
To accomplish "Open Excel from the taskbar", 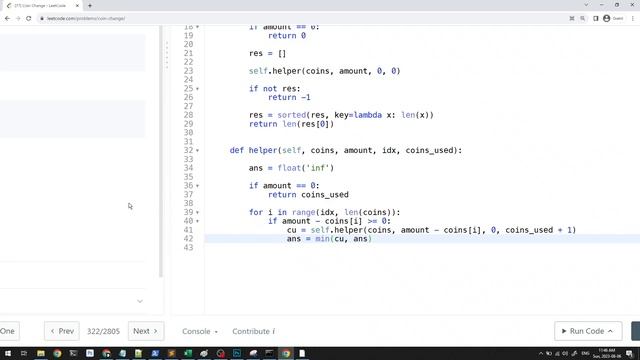I will [x=188, y=353].
